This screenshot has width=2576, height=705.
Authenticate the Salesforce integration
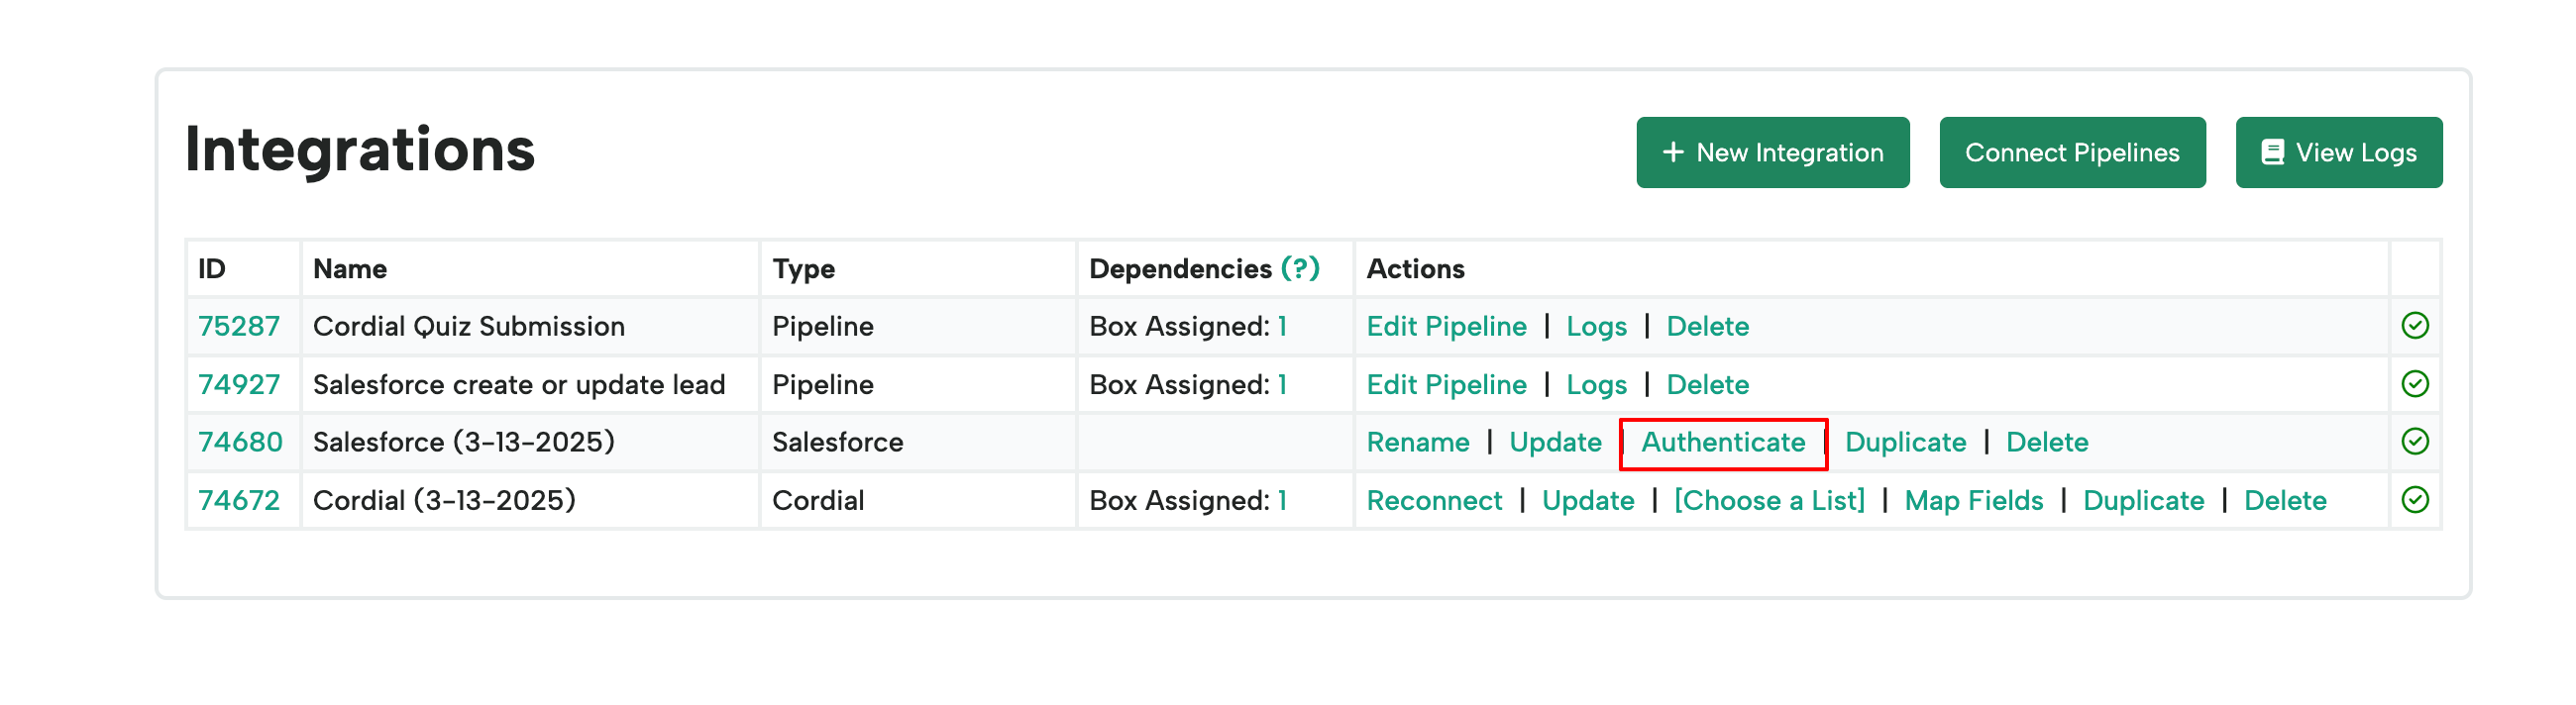pyautogui.click(x=1722, y=442)
